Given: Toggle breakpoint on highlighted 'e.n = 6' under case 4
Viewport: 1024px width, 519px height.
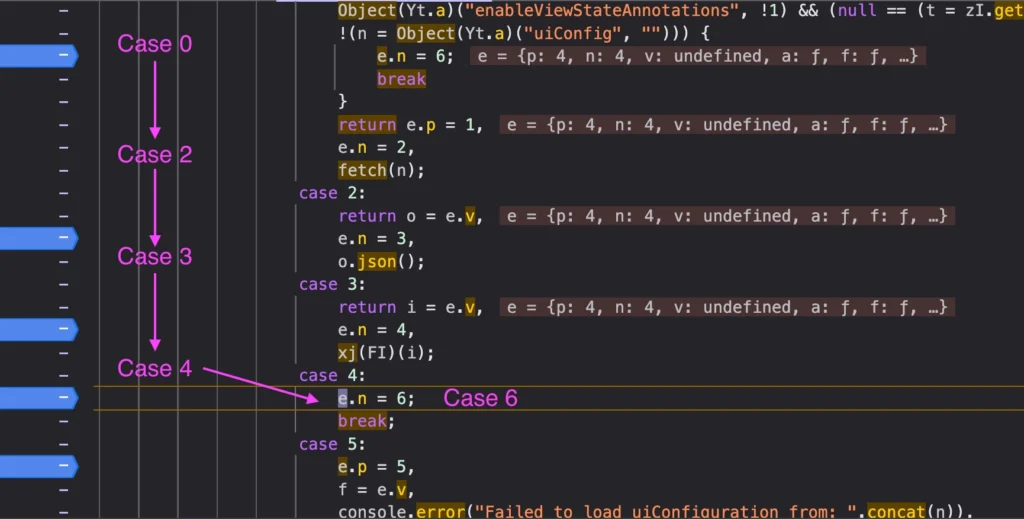Looking at the screenshot, I should point(38,398).
